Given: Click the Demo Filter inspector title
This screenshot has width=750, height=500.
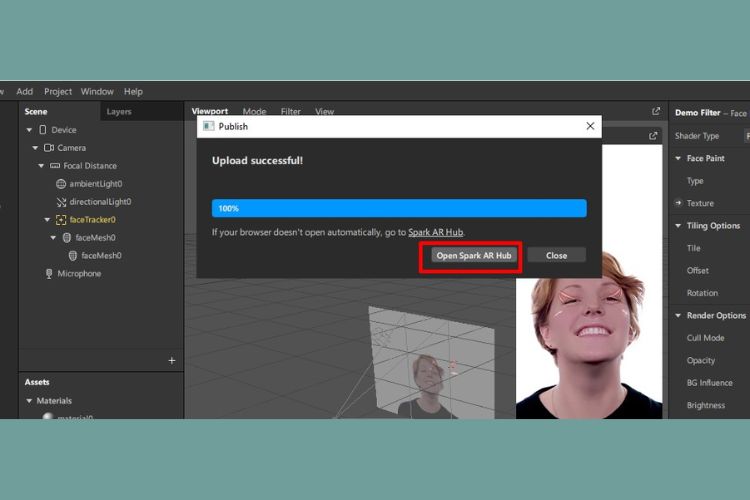Looking at the screenshot, I should click(697, 113).
